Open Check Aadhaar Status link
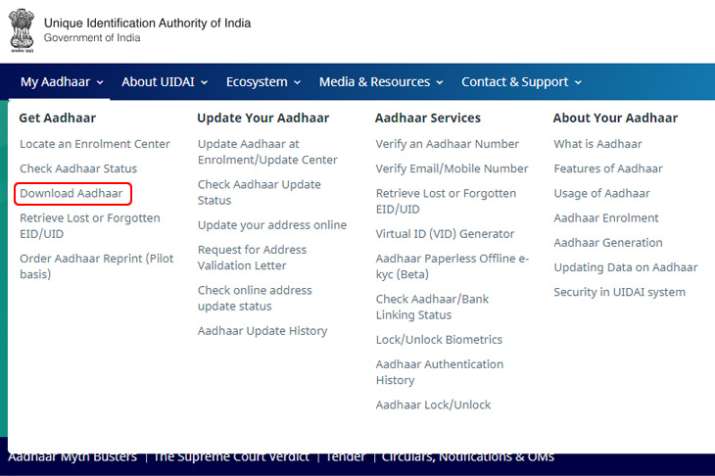The image size is (715, 476). pyautogui.click(x=78, y=169)
